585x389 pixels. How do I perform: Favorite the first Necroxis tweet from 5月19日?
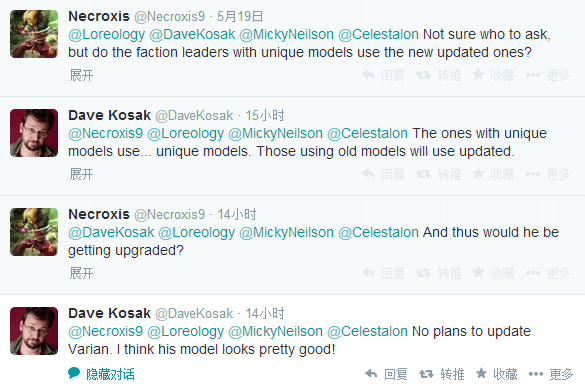[x=494, y=75]
